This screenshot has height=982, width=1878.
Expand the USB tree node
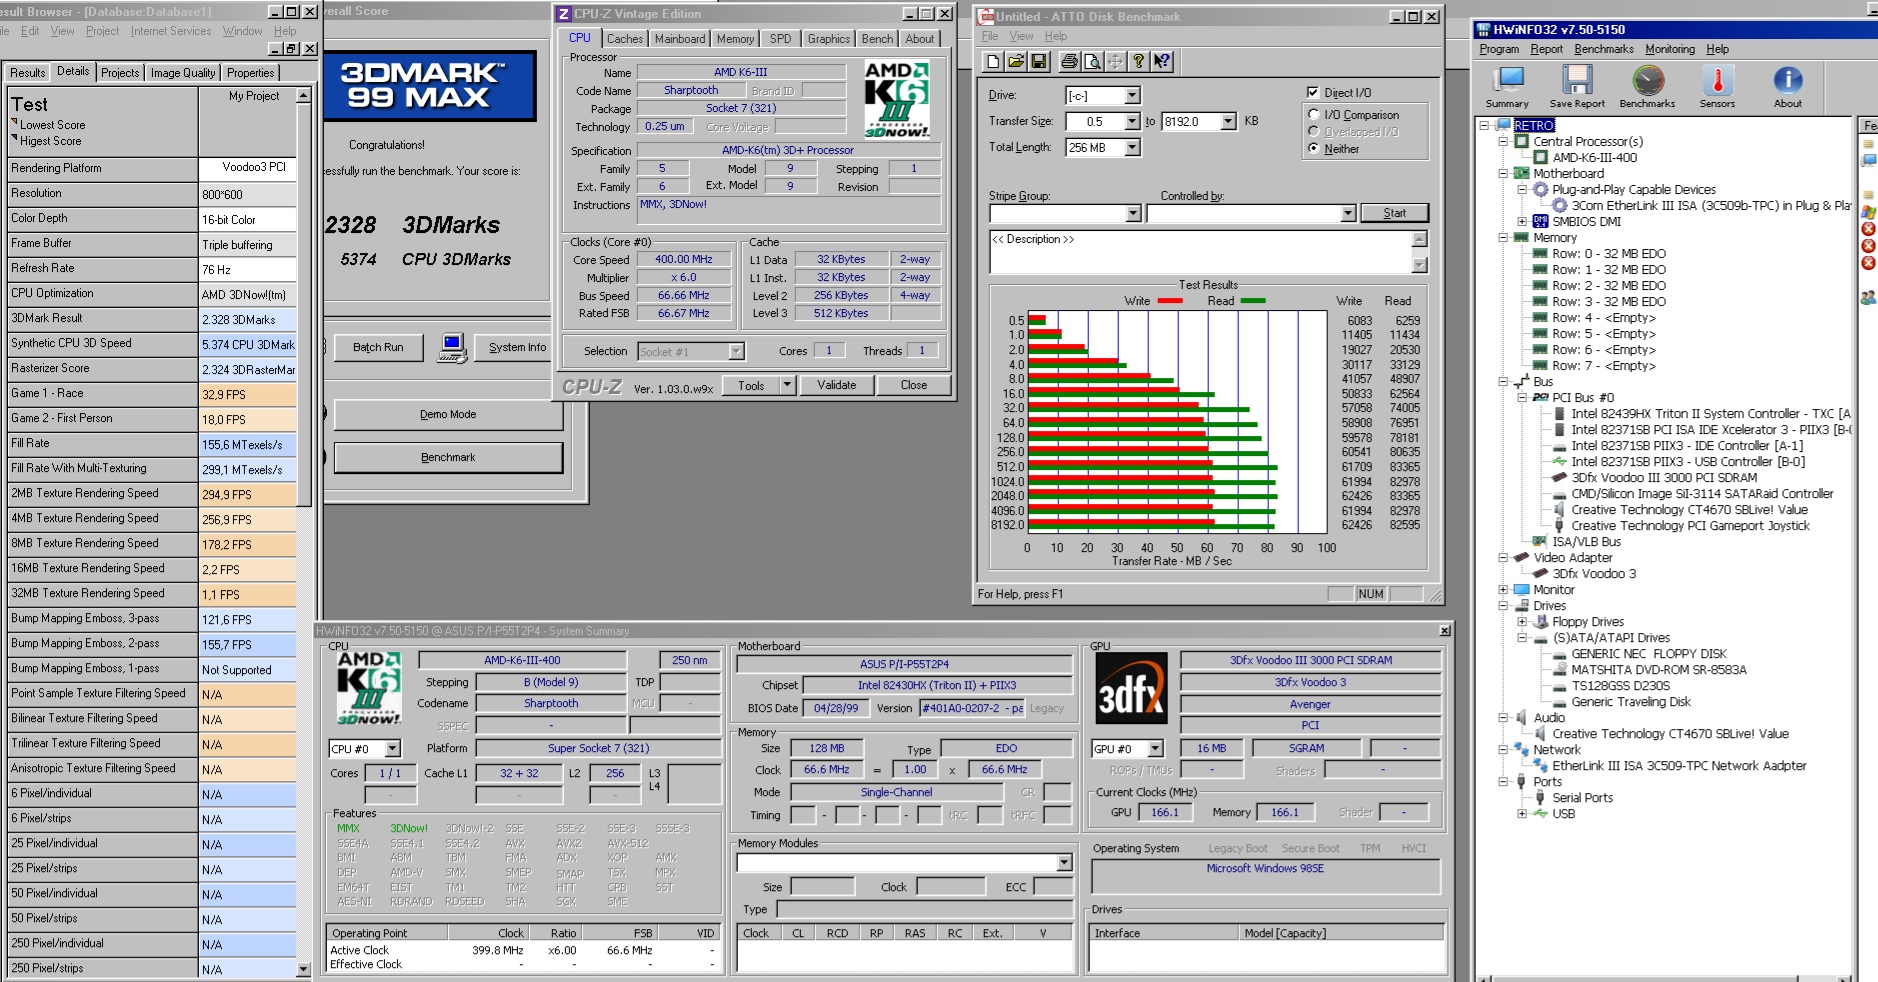click(1522, 814)
